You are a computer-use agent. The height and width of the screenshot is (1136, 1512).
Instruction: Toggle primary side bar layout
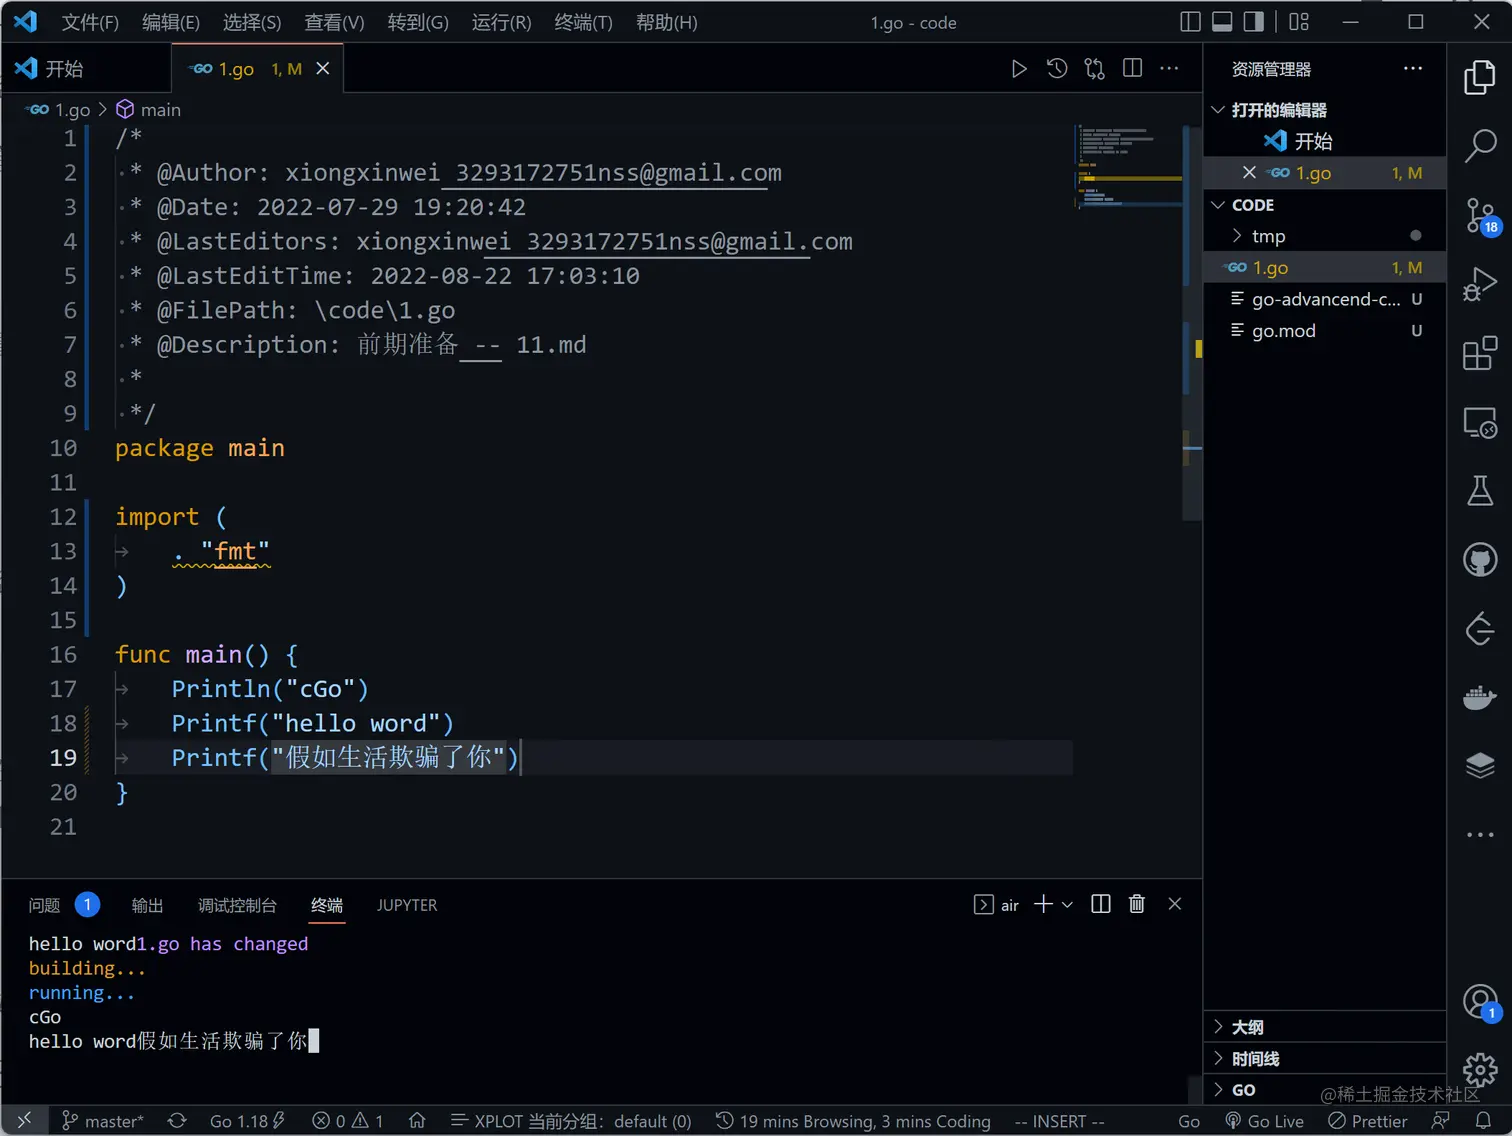tap(1190, 22)
